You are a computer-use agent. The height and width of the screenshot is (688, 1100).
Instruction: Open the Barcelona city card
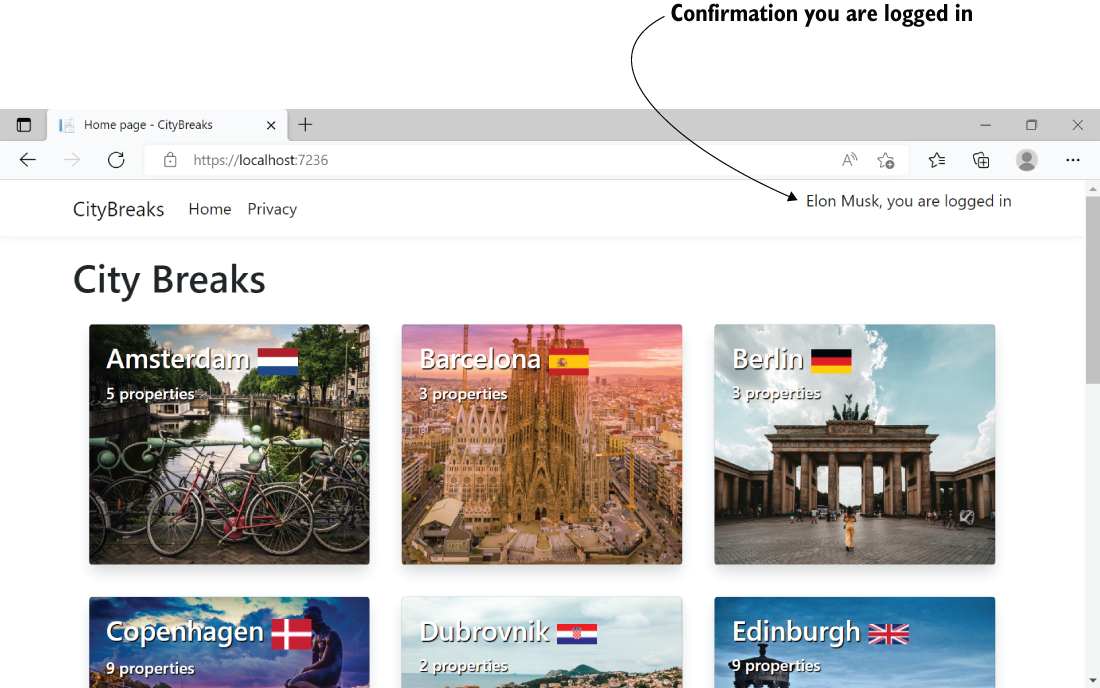click(542, 444)
